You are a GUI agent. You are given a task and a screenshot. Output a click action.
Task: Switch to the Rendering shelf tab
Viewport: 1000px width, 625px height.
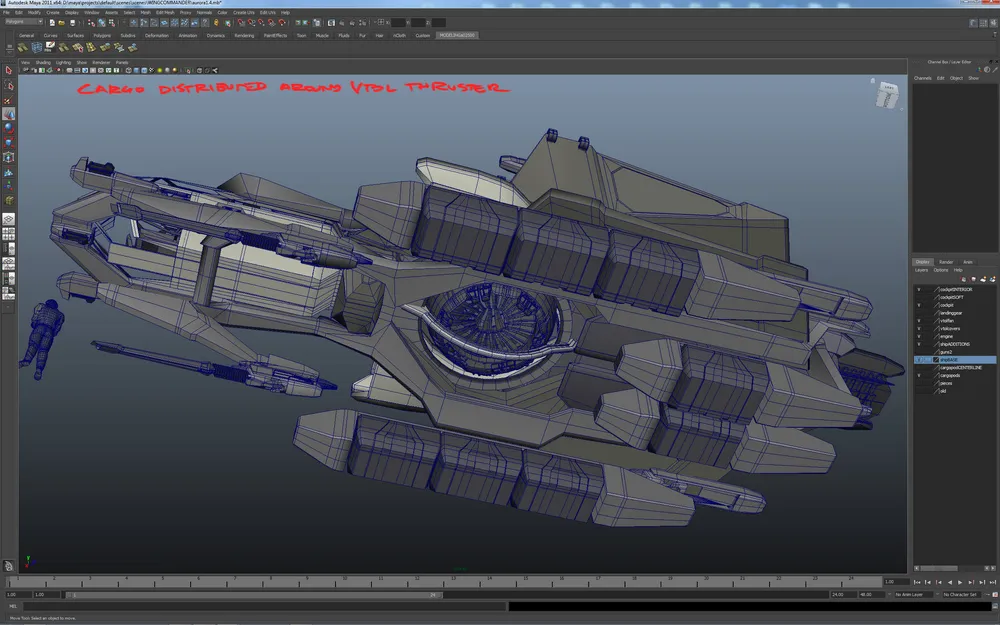pyautogui.click(x=244, y=35)
